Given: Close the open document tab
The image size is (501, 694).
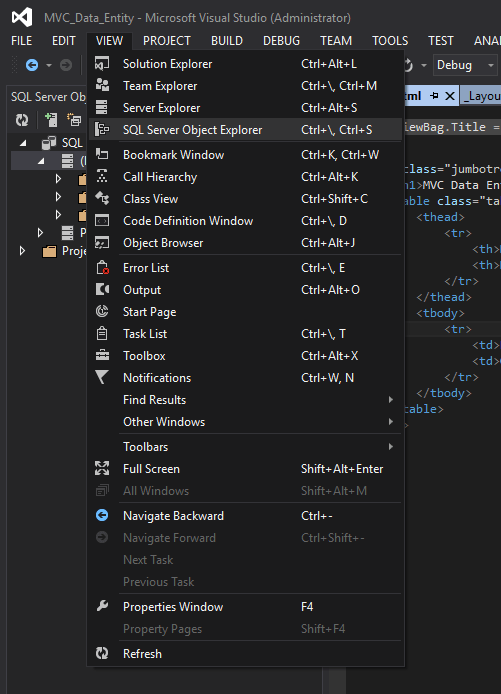Looking at the screenshot, I should 450,96.
